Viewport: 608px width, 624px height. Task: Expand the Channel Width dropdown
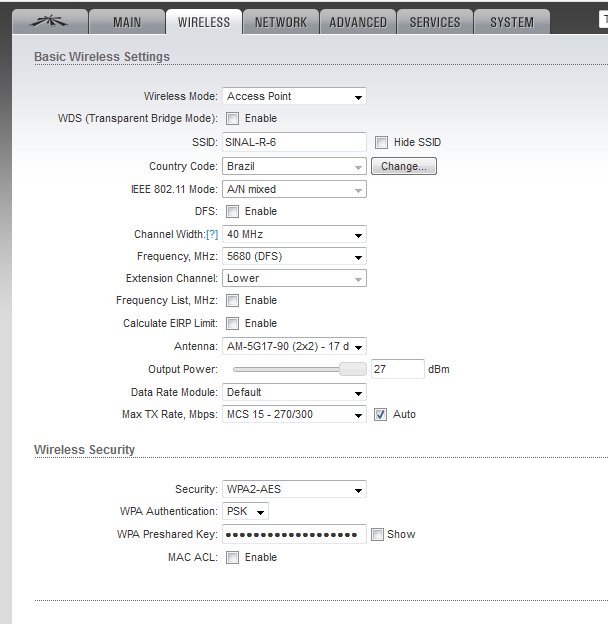pyautogui.click(x=294, y=234)
